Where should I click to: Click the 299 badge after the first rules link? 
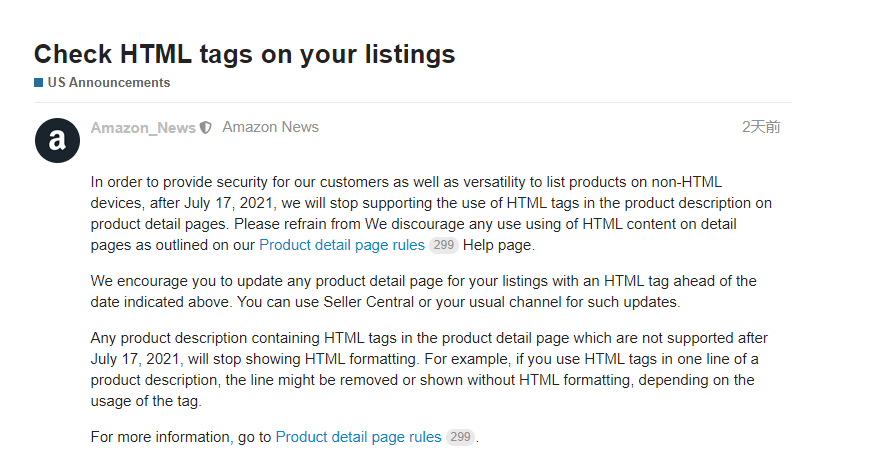[x=443, y=245]
